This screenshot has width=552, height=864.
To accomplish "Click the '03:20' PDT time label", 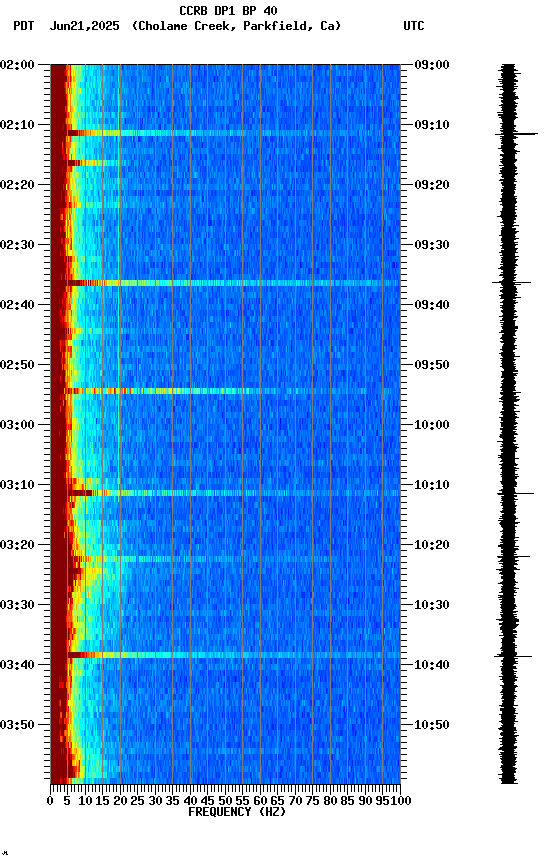I will pyautogui.click(x=17, y=545).
